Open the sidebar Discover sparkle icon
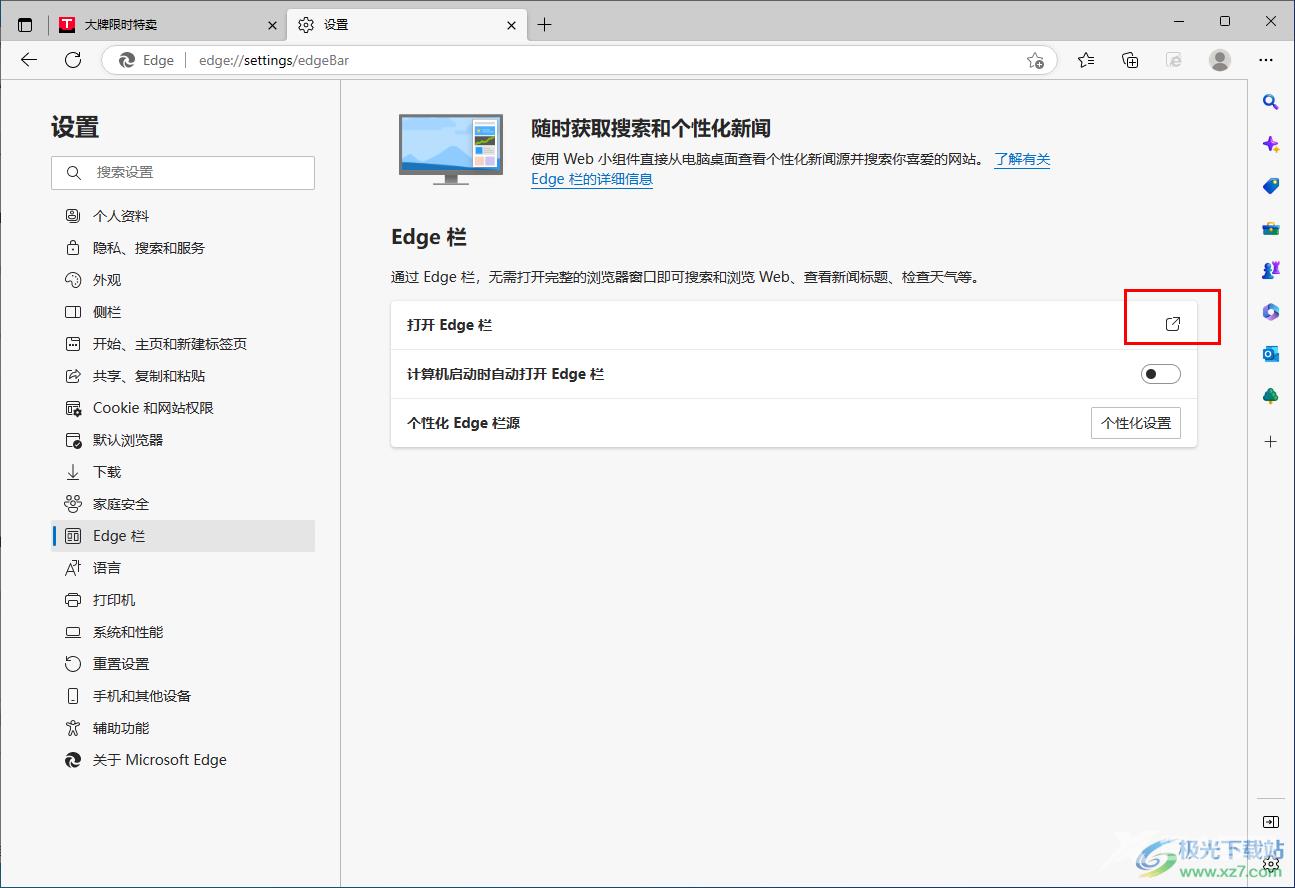 point(1271,144)
